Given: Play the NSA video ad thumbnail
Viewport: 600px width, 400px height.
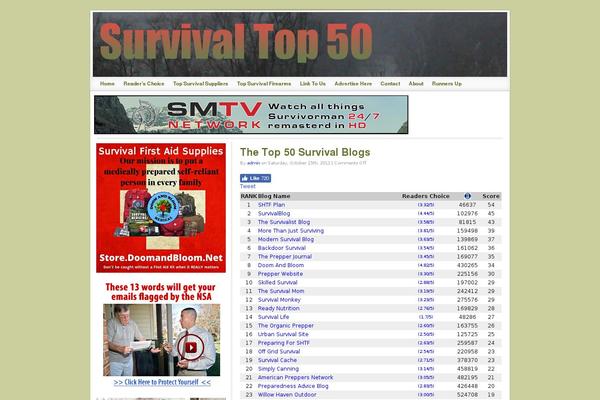Looking at the screenshot, I should (x=161, y=340).
